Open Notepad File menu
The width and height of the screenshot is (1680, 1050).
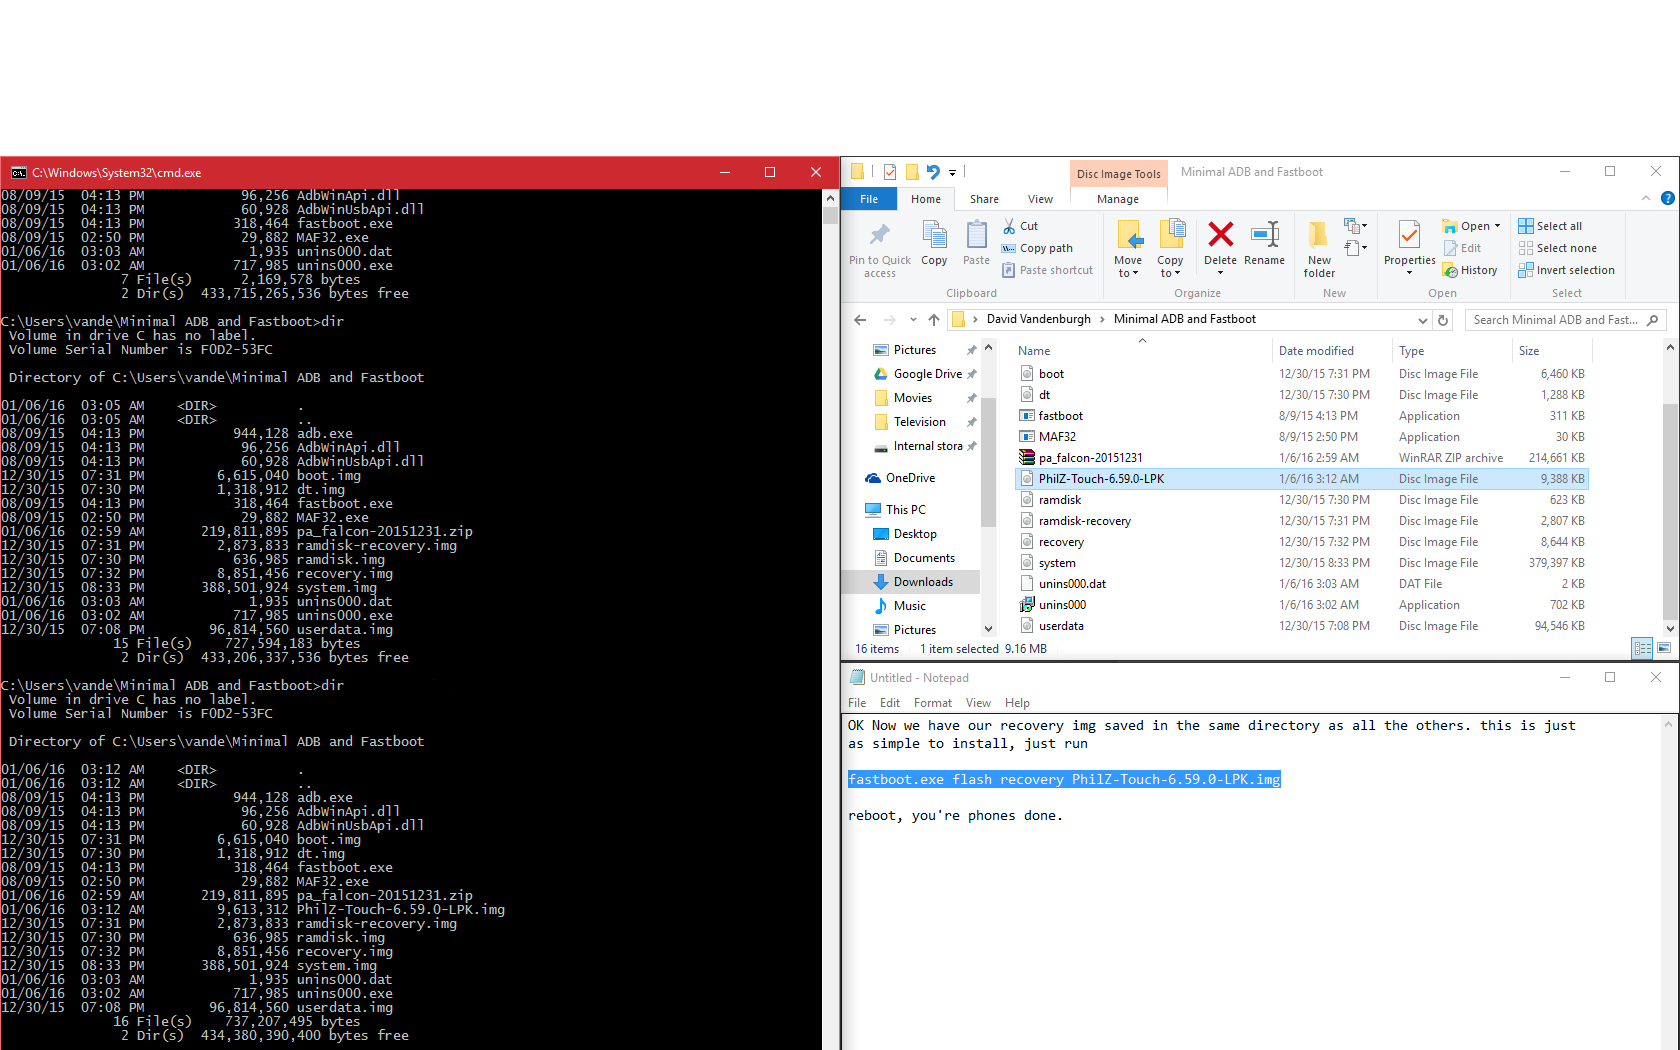point(857,703)
